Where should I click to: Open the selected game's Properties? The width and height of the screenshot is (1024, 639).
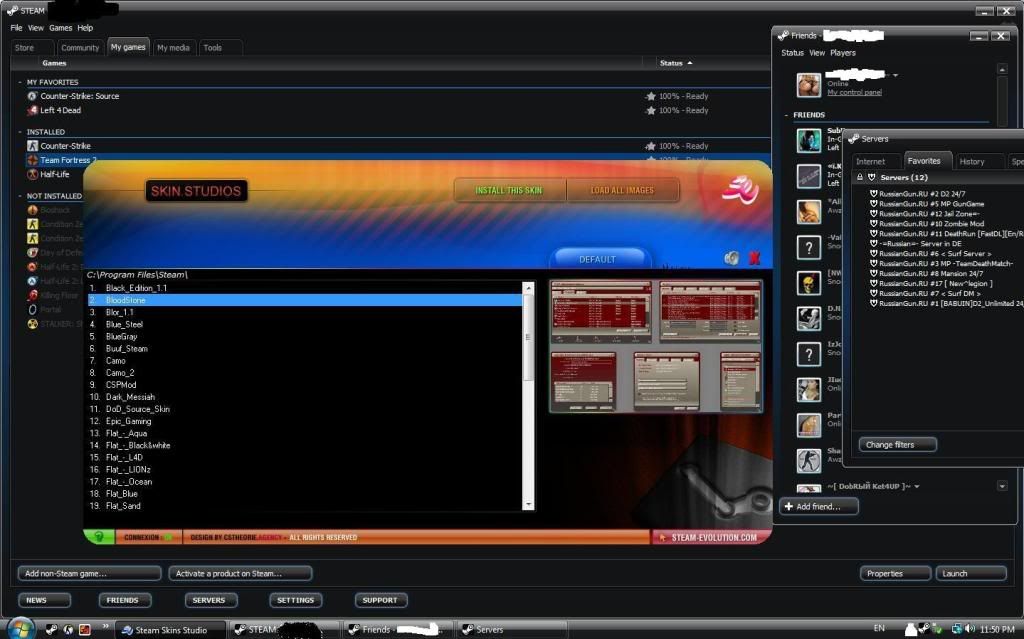[x=895, y=574]
